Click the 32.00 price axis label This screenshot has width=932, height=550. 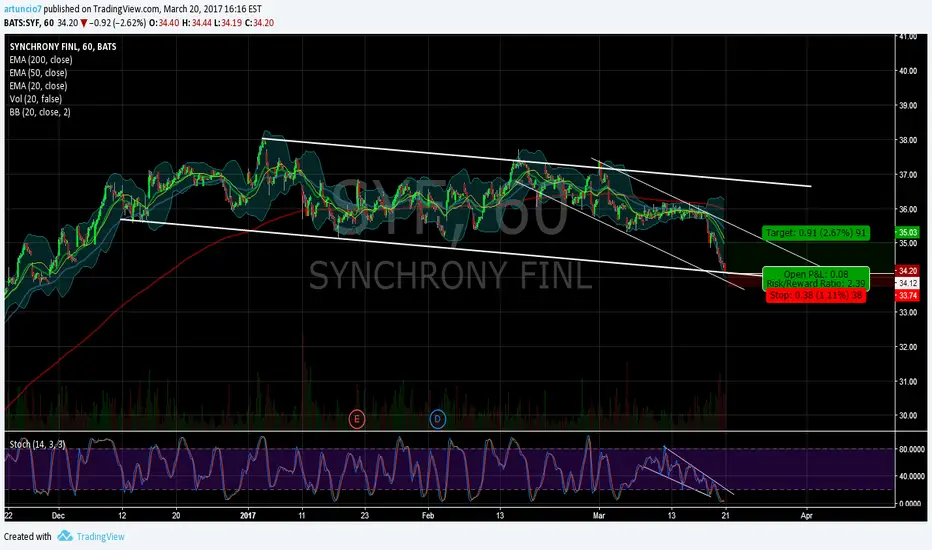pos(908,347)
